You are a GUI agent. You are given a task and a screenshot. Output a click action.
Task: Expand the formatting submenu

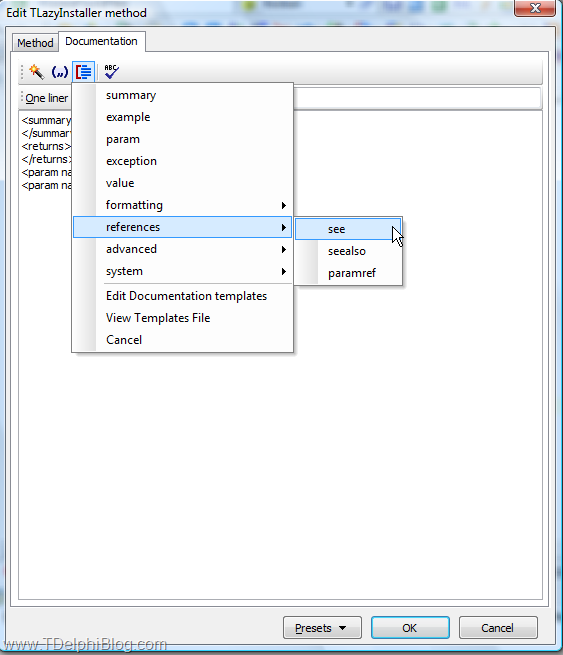point(182,205)
